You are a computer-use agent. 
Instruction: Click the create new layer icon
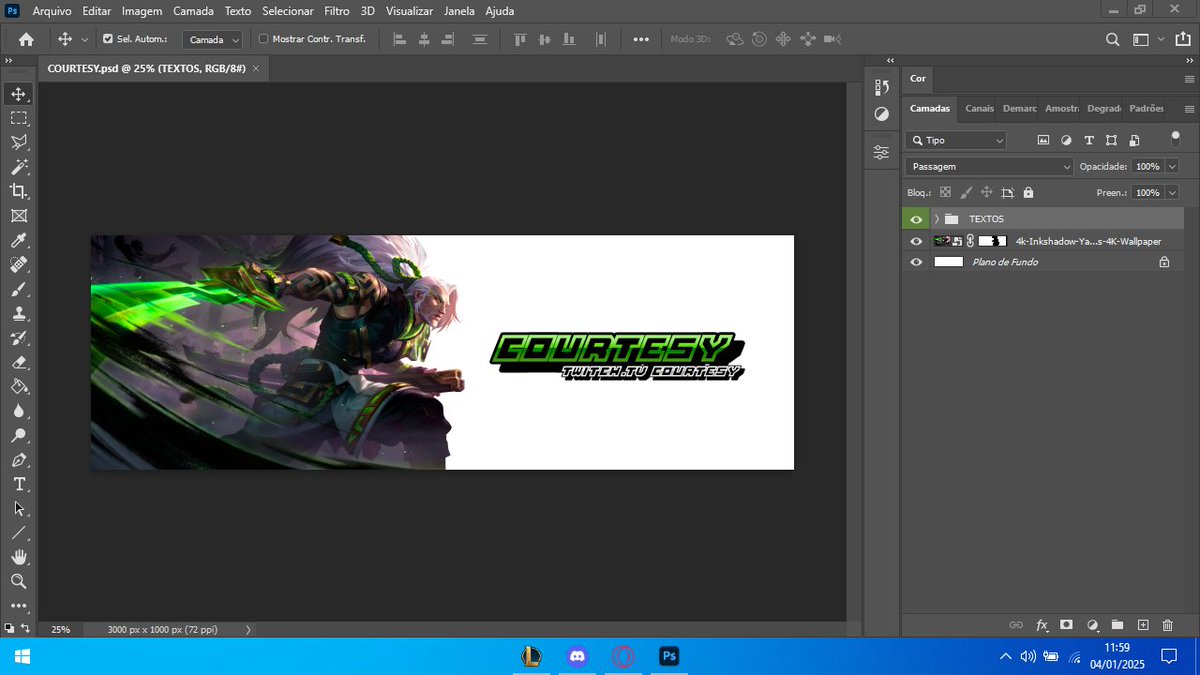pos(1143,625)
